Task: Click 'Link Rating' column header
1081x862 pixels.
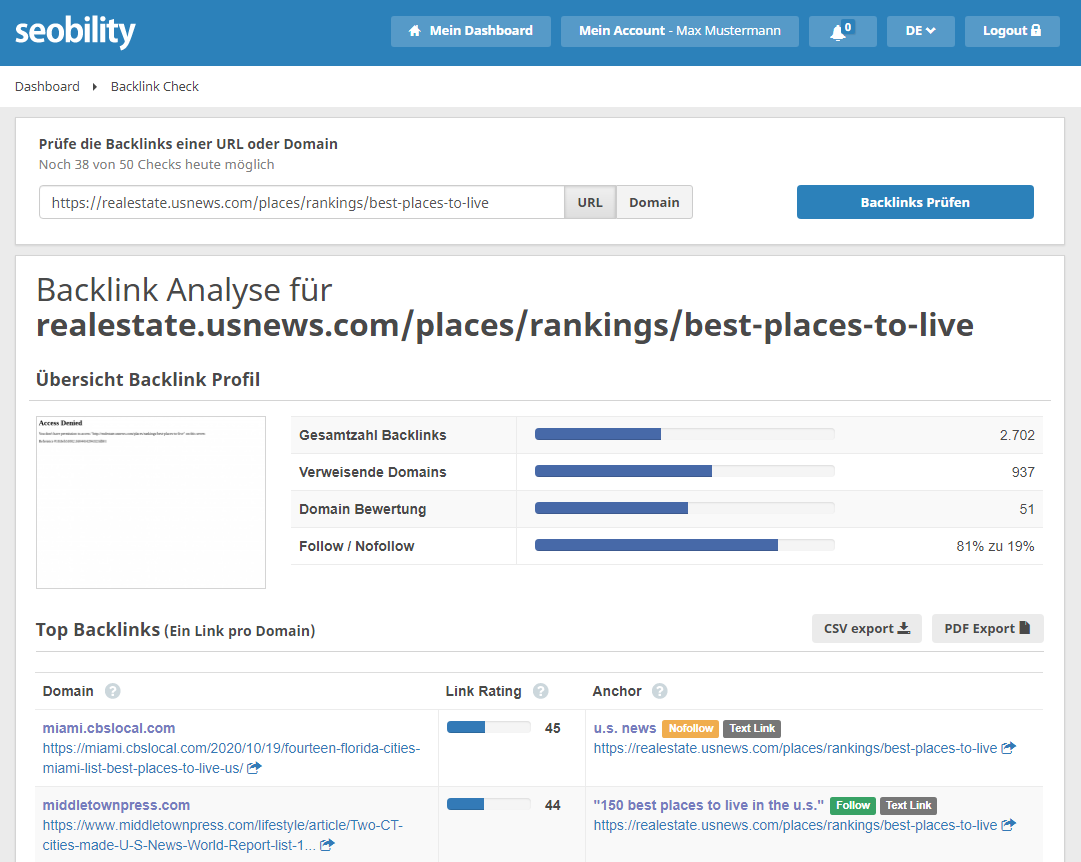Action: 483,691
